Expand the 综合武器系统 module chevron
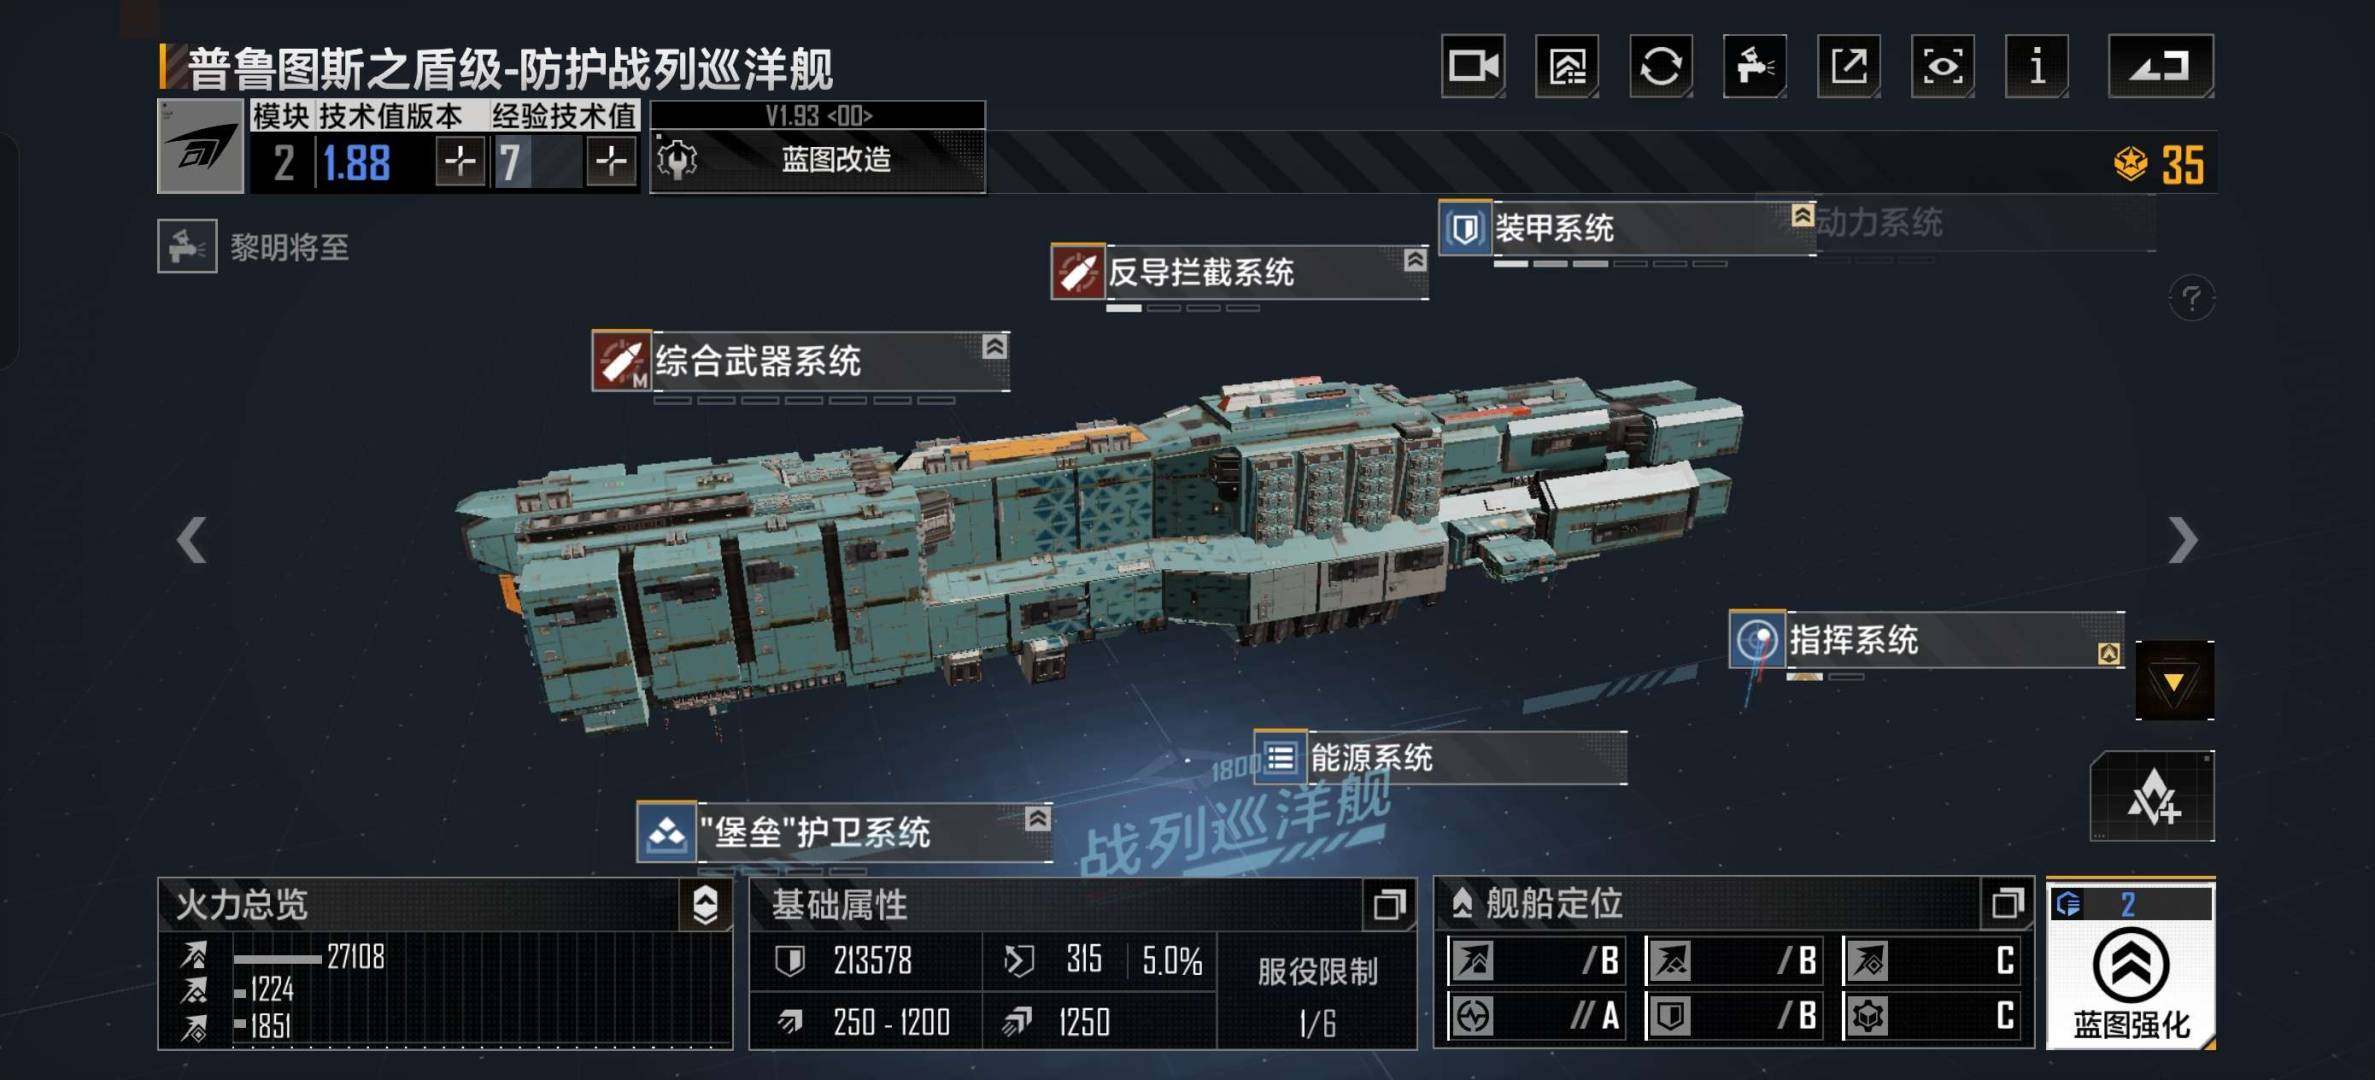Image resolution: width=2375 pixels, height=1080 pixels. pos(994,347)
